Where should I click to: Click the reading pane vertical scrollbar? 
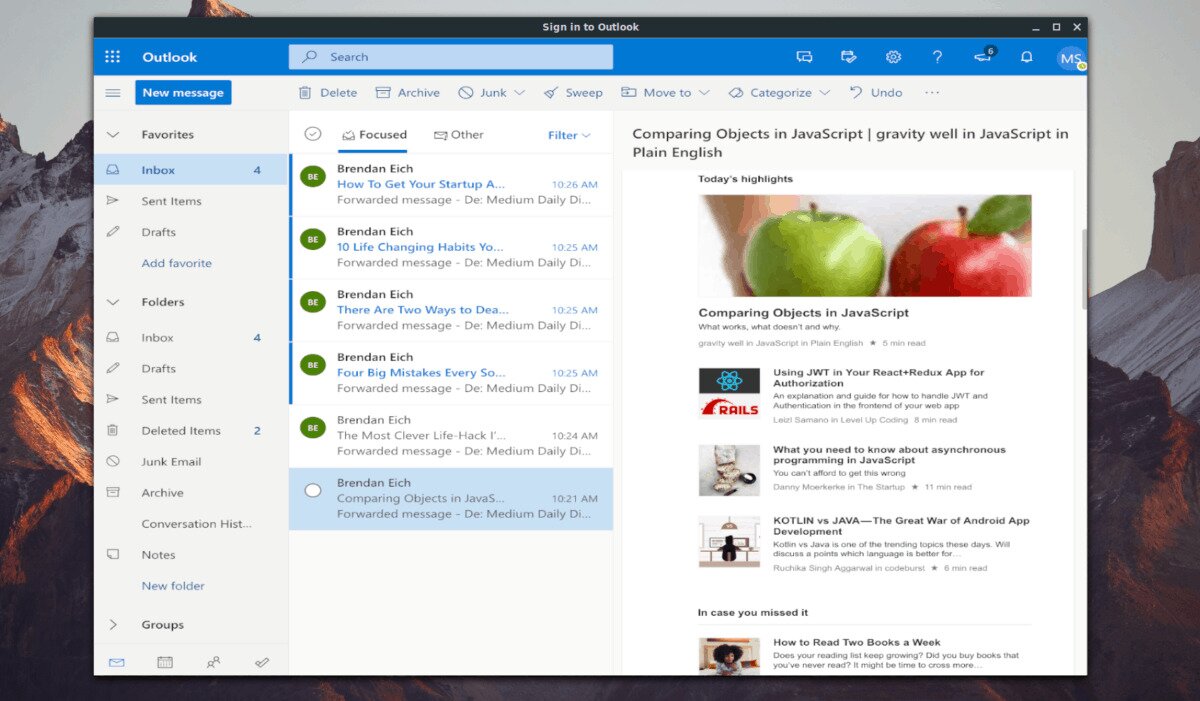(1082, 270)
